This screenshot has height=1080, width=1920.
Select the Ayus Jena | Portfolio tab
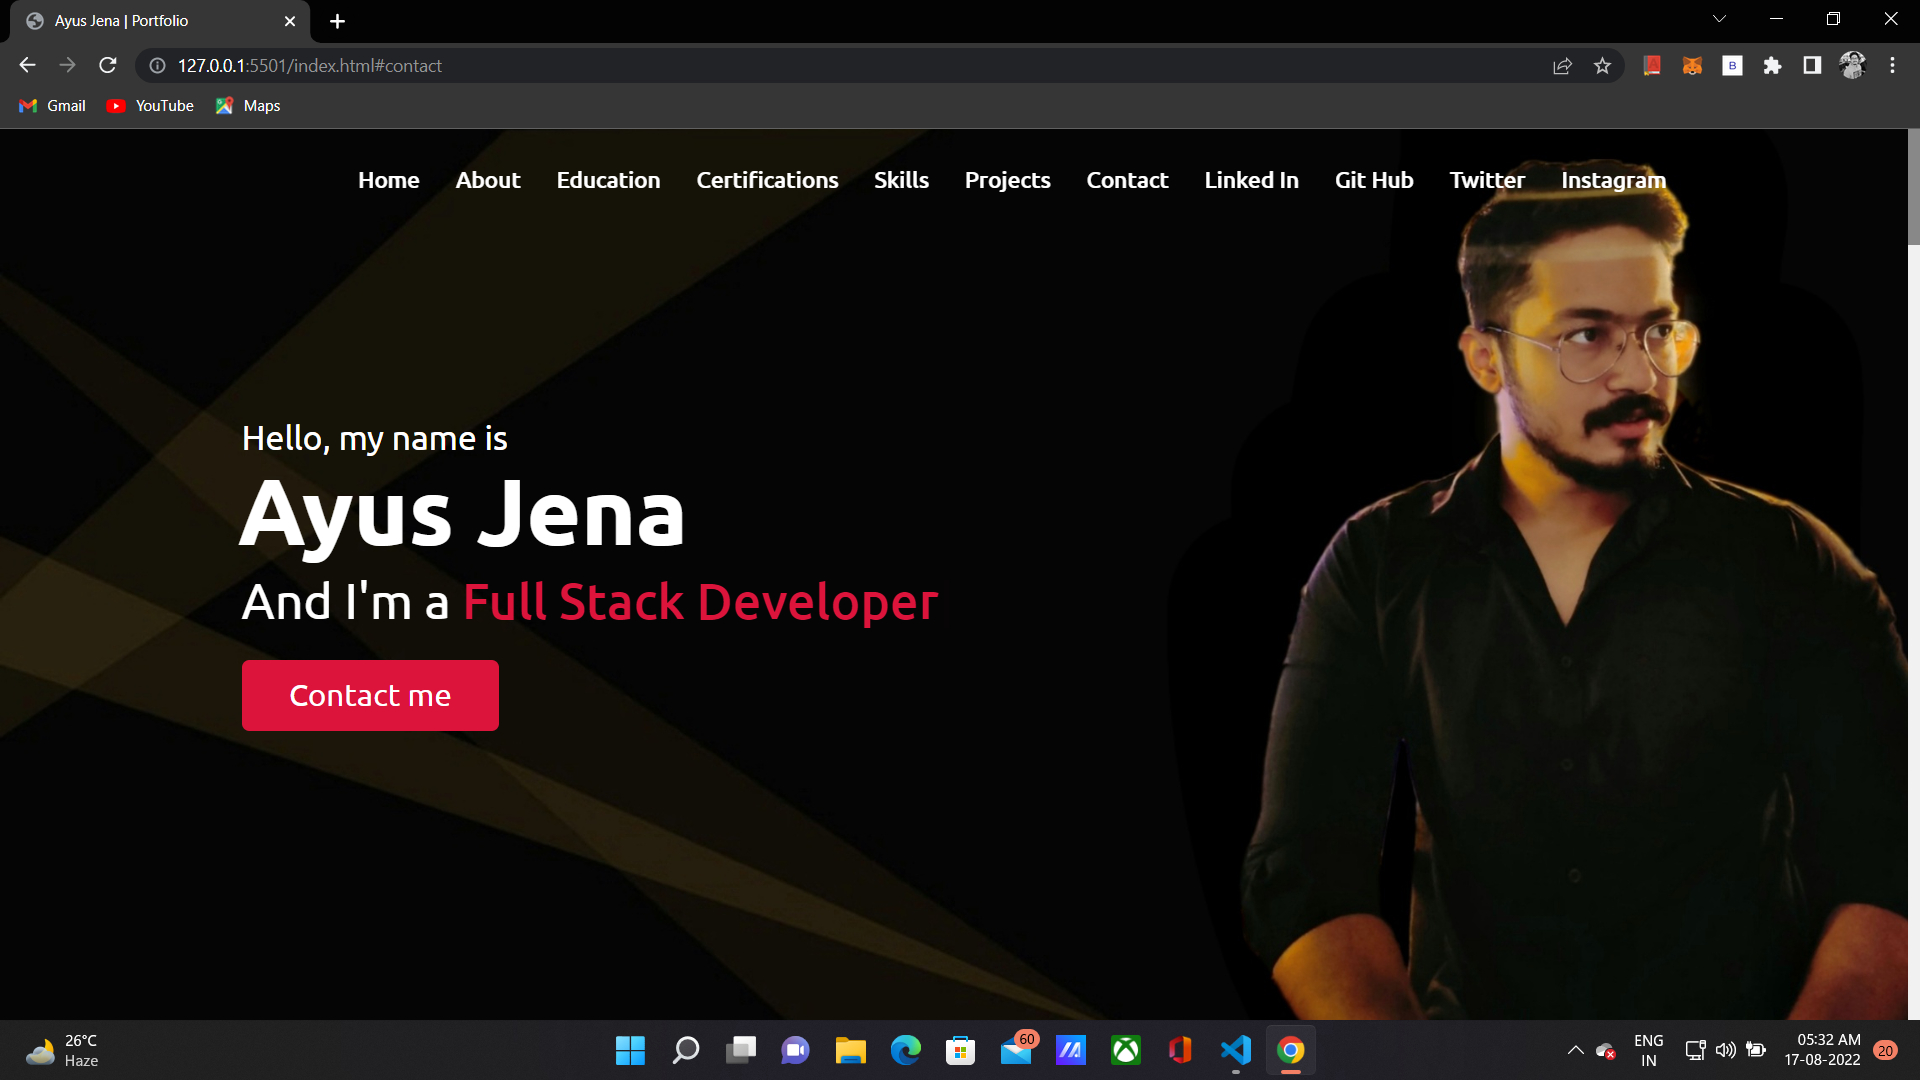160,21
